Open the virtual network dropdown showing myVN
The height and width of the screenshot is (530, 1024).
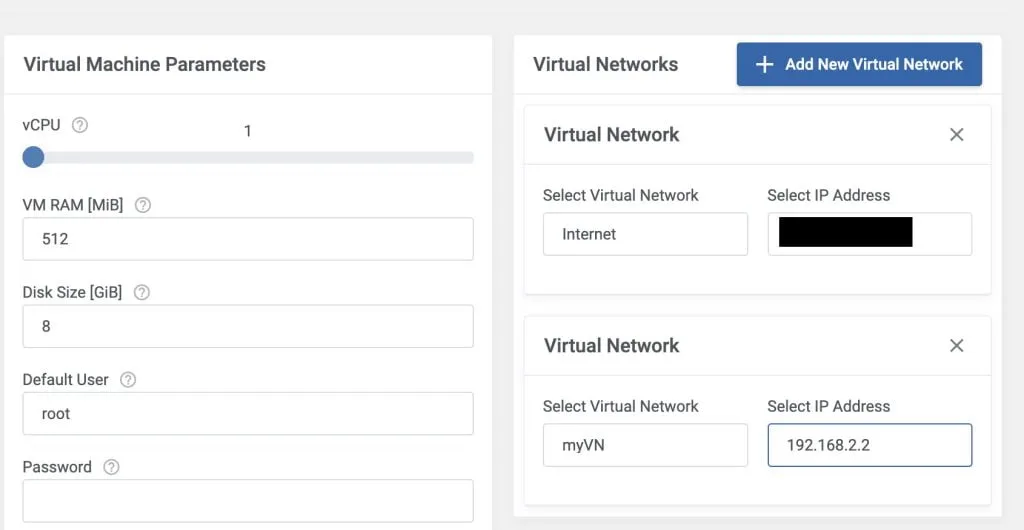click(645, 445)
